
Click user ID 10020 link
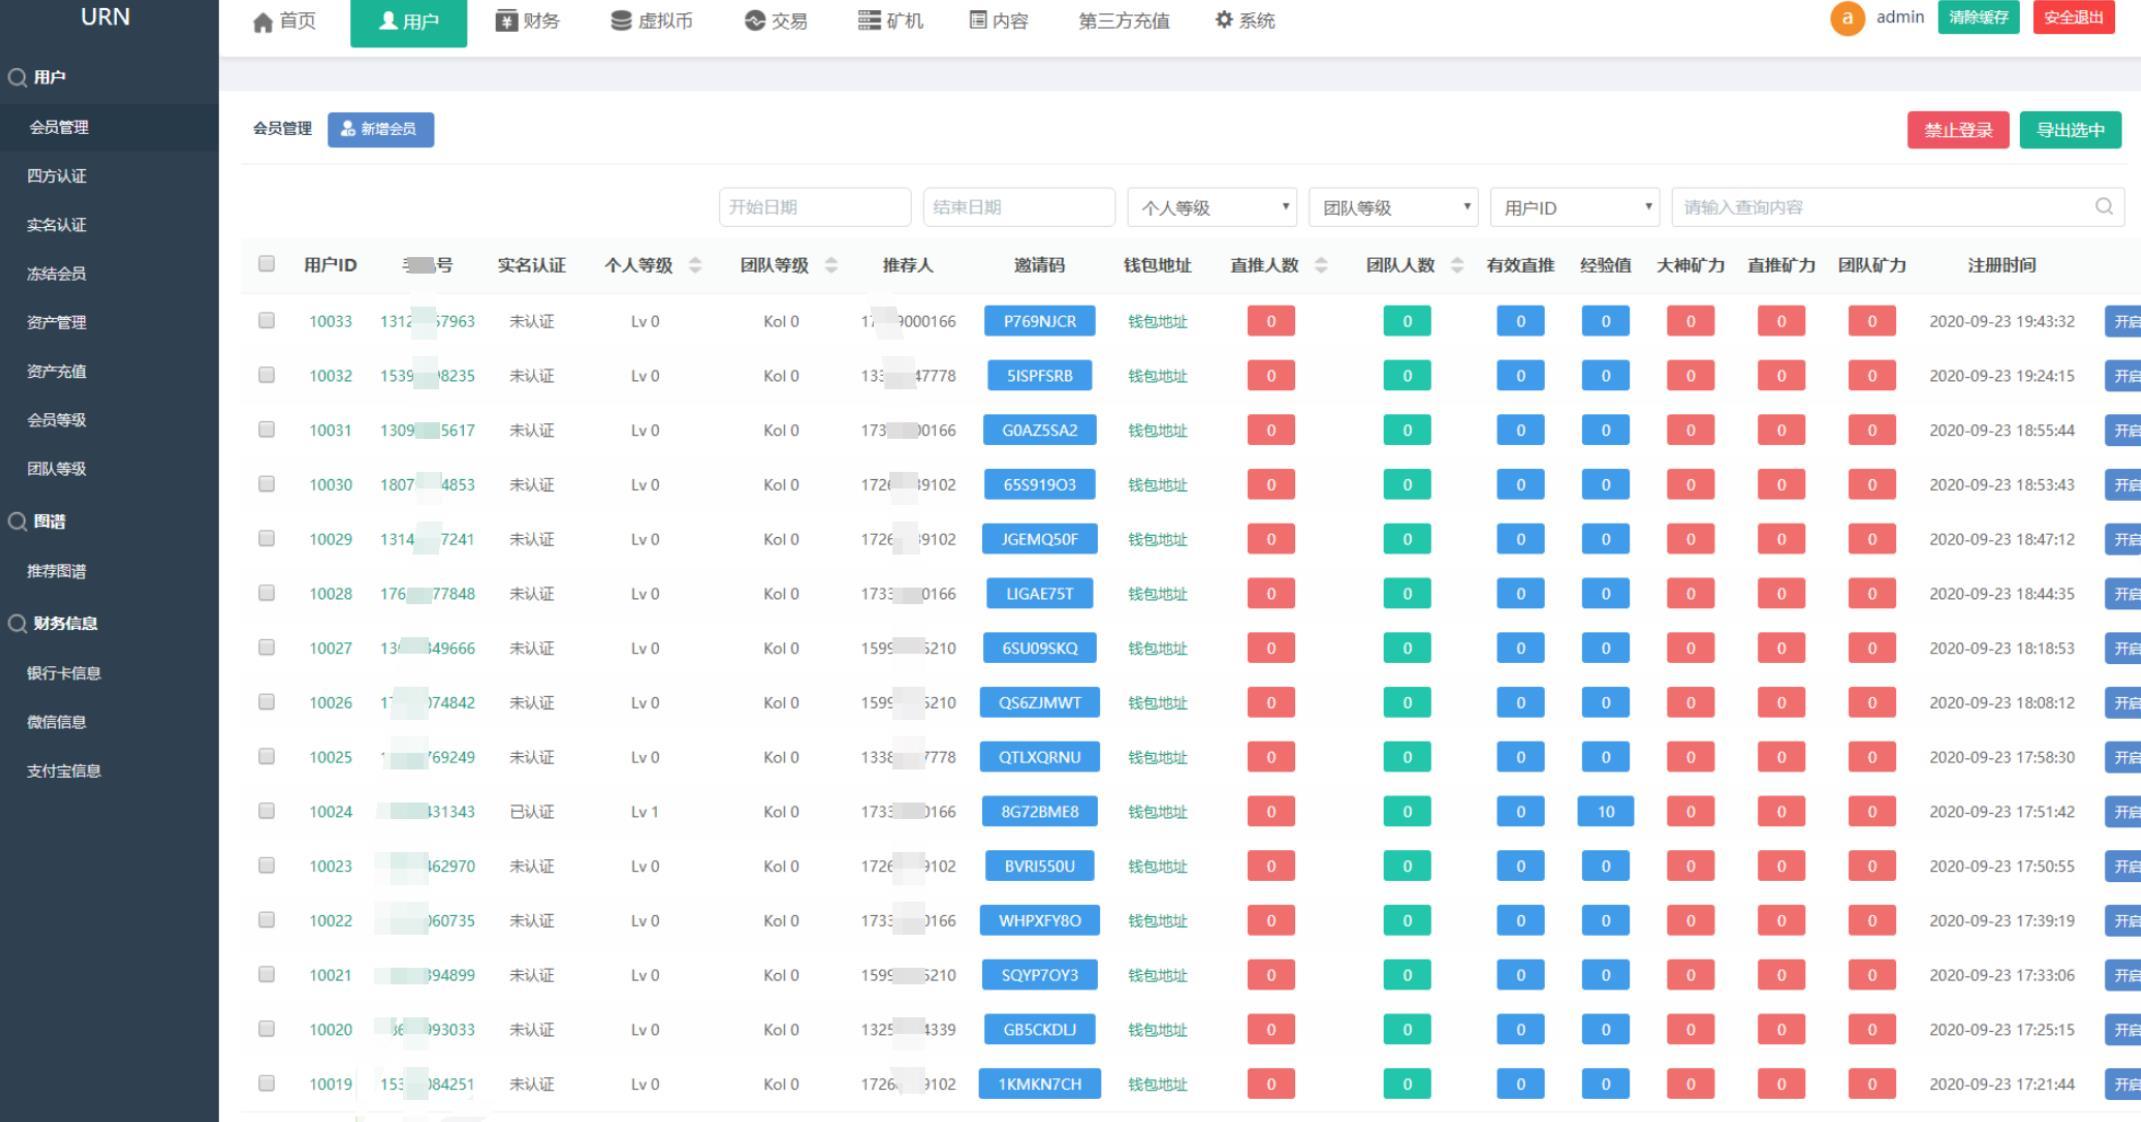330,1029
